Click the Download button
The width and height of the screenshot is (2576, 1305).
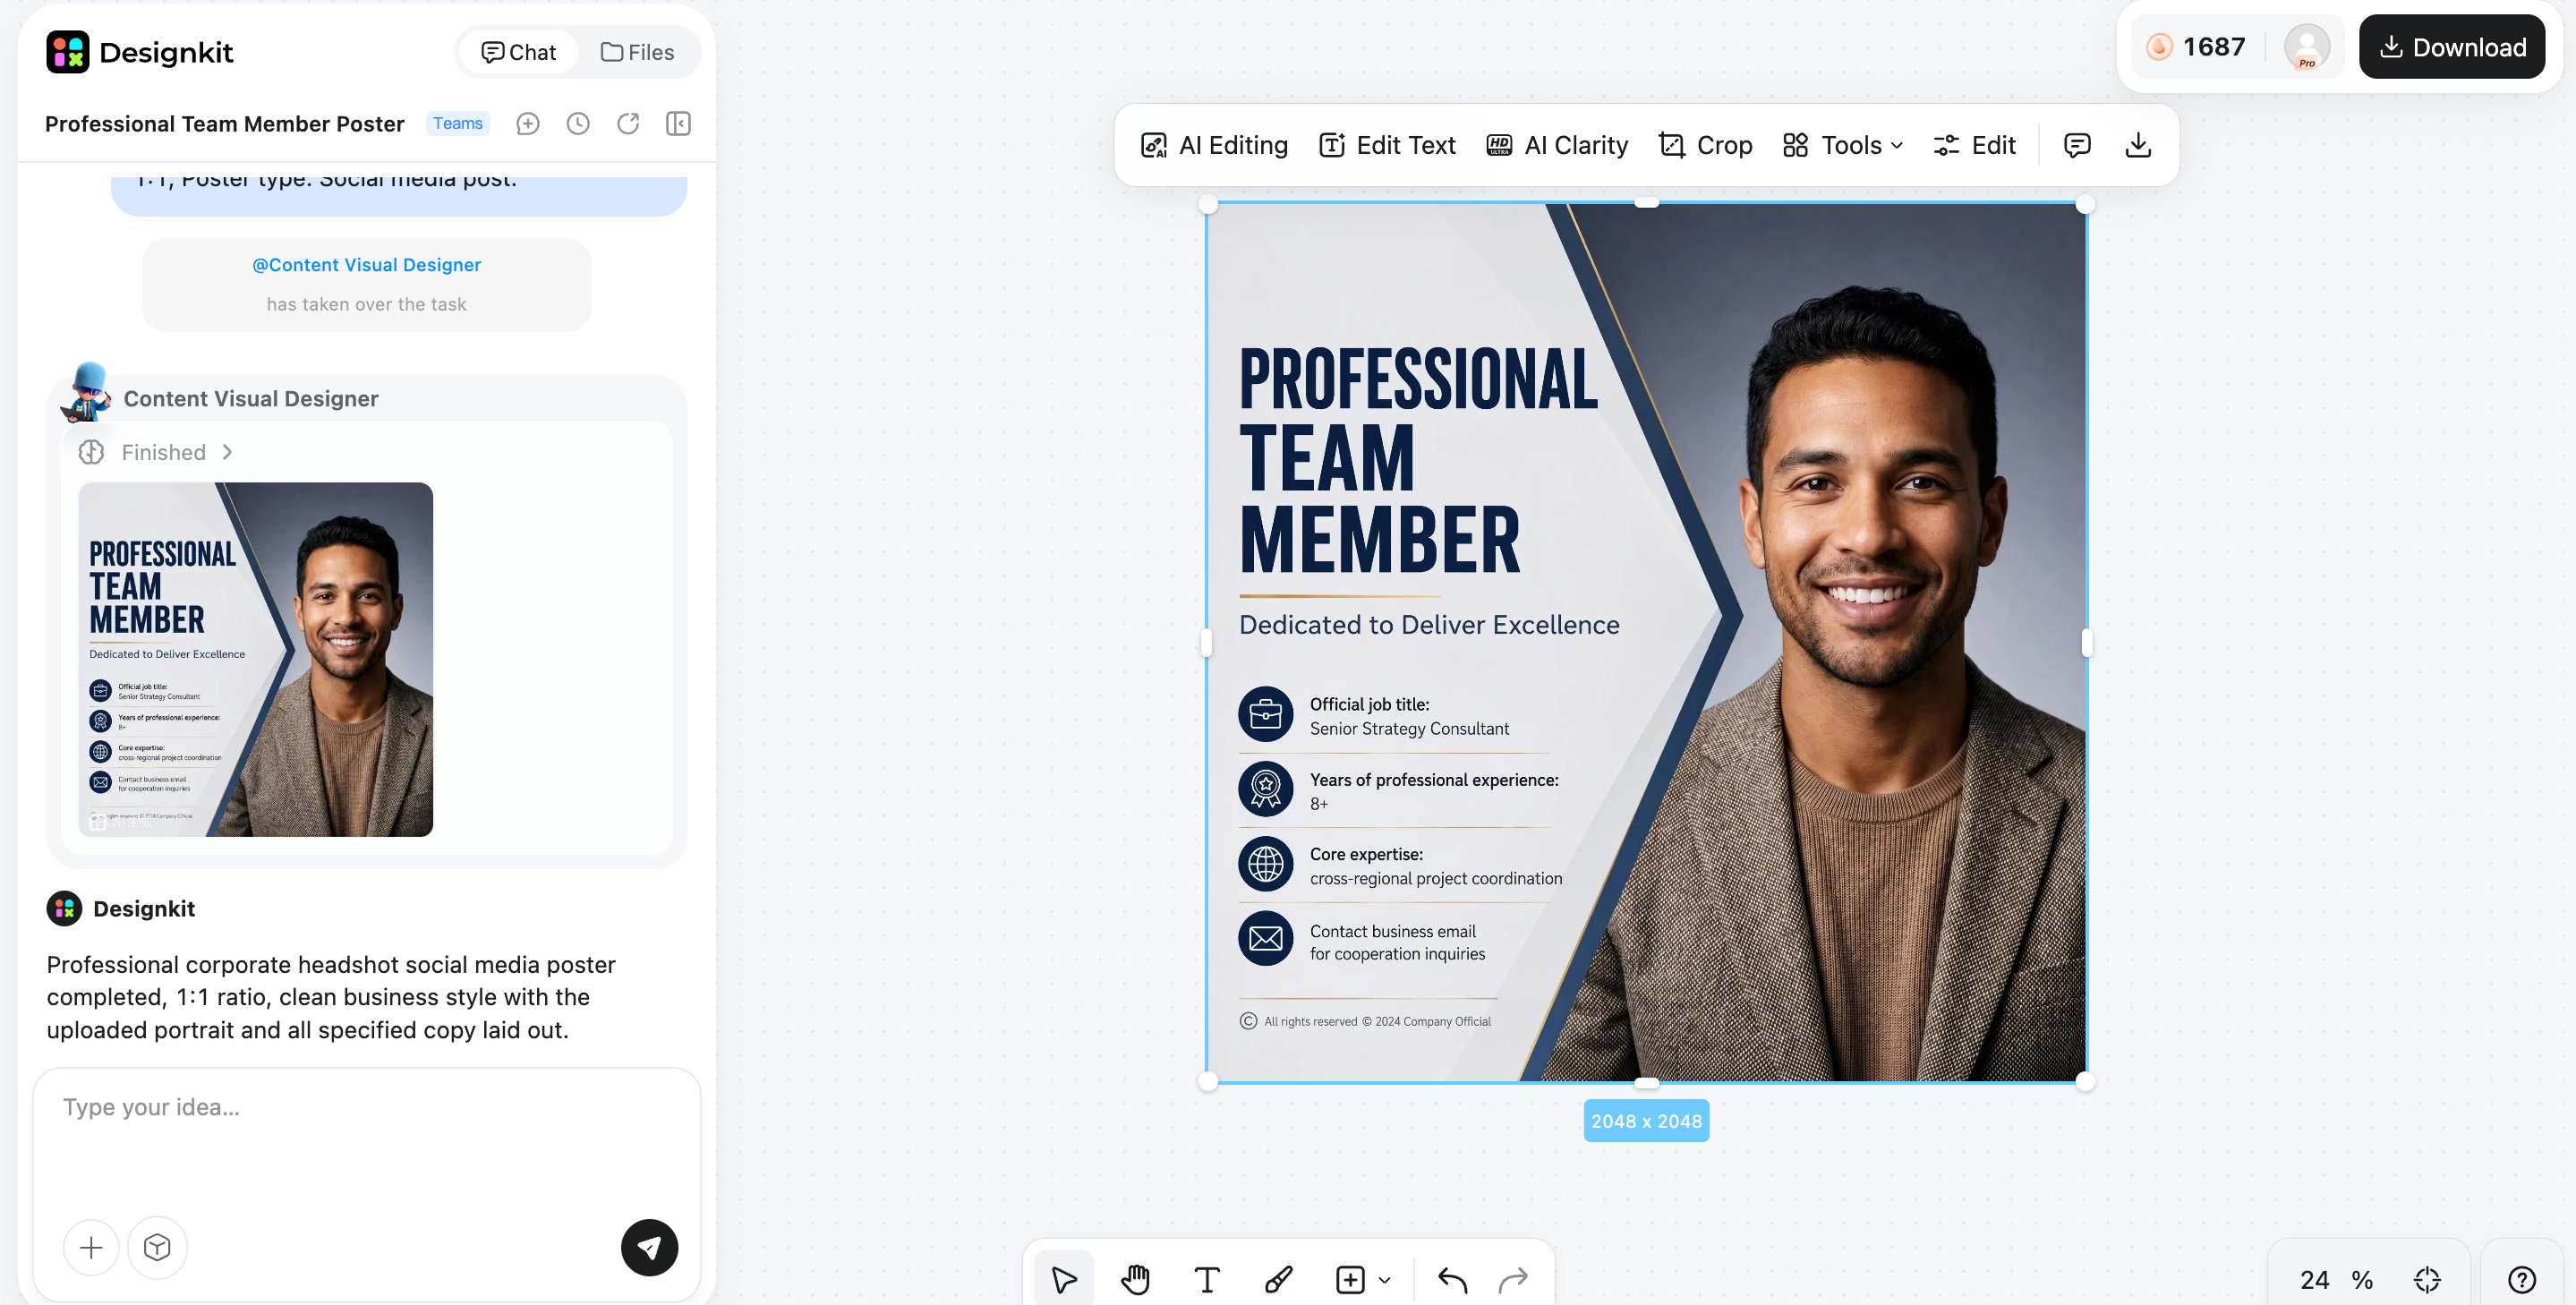(2452, 47)
